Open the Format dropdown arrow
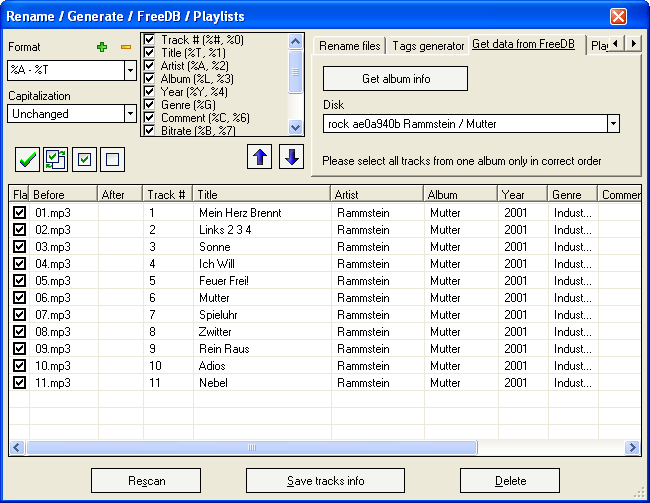 [130, 70]
